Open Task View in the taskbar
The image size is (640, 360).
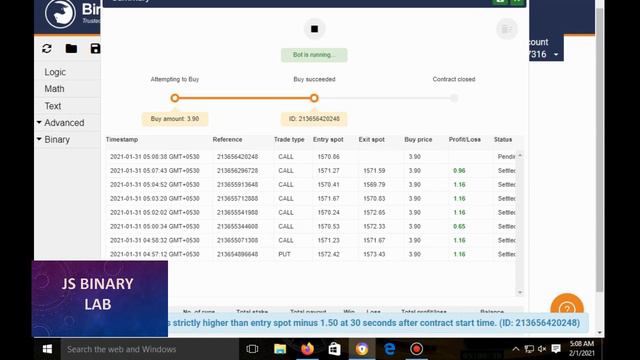(252, 349)
